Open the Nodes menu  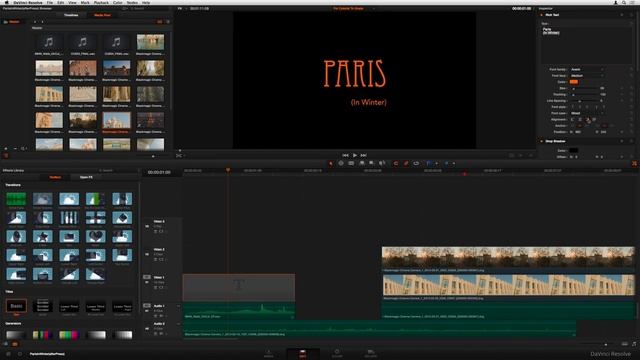(x=132, y=2)
